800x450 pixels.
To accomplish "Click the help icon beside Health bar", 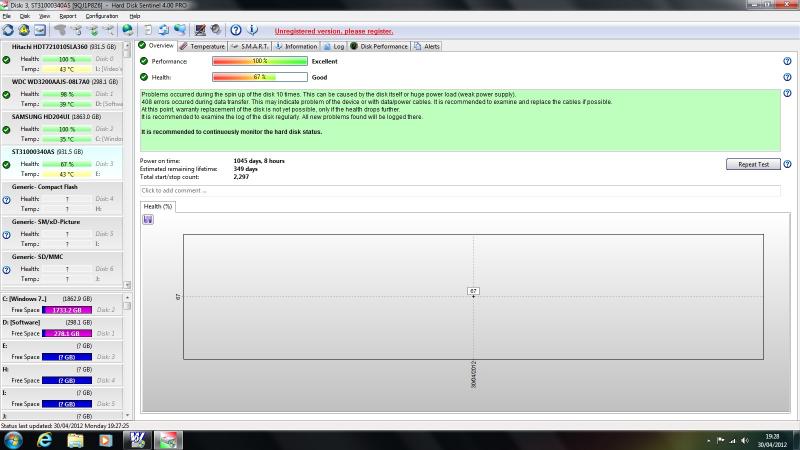I will pos(787,77).
